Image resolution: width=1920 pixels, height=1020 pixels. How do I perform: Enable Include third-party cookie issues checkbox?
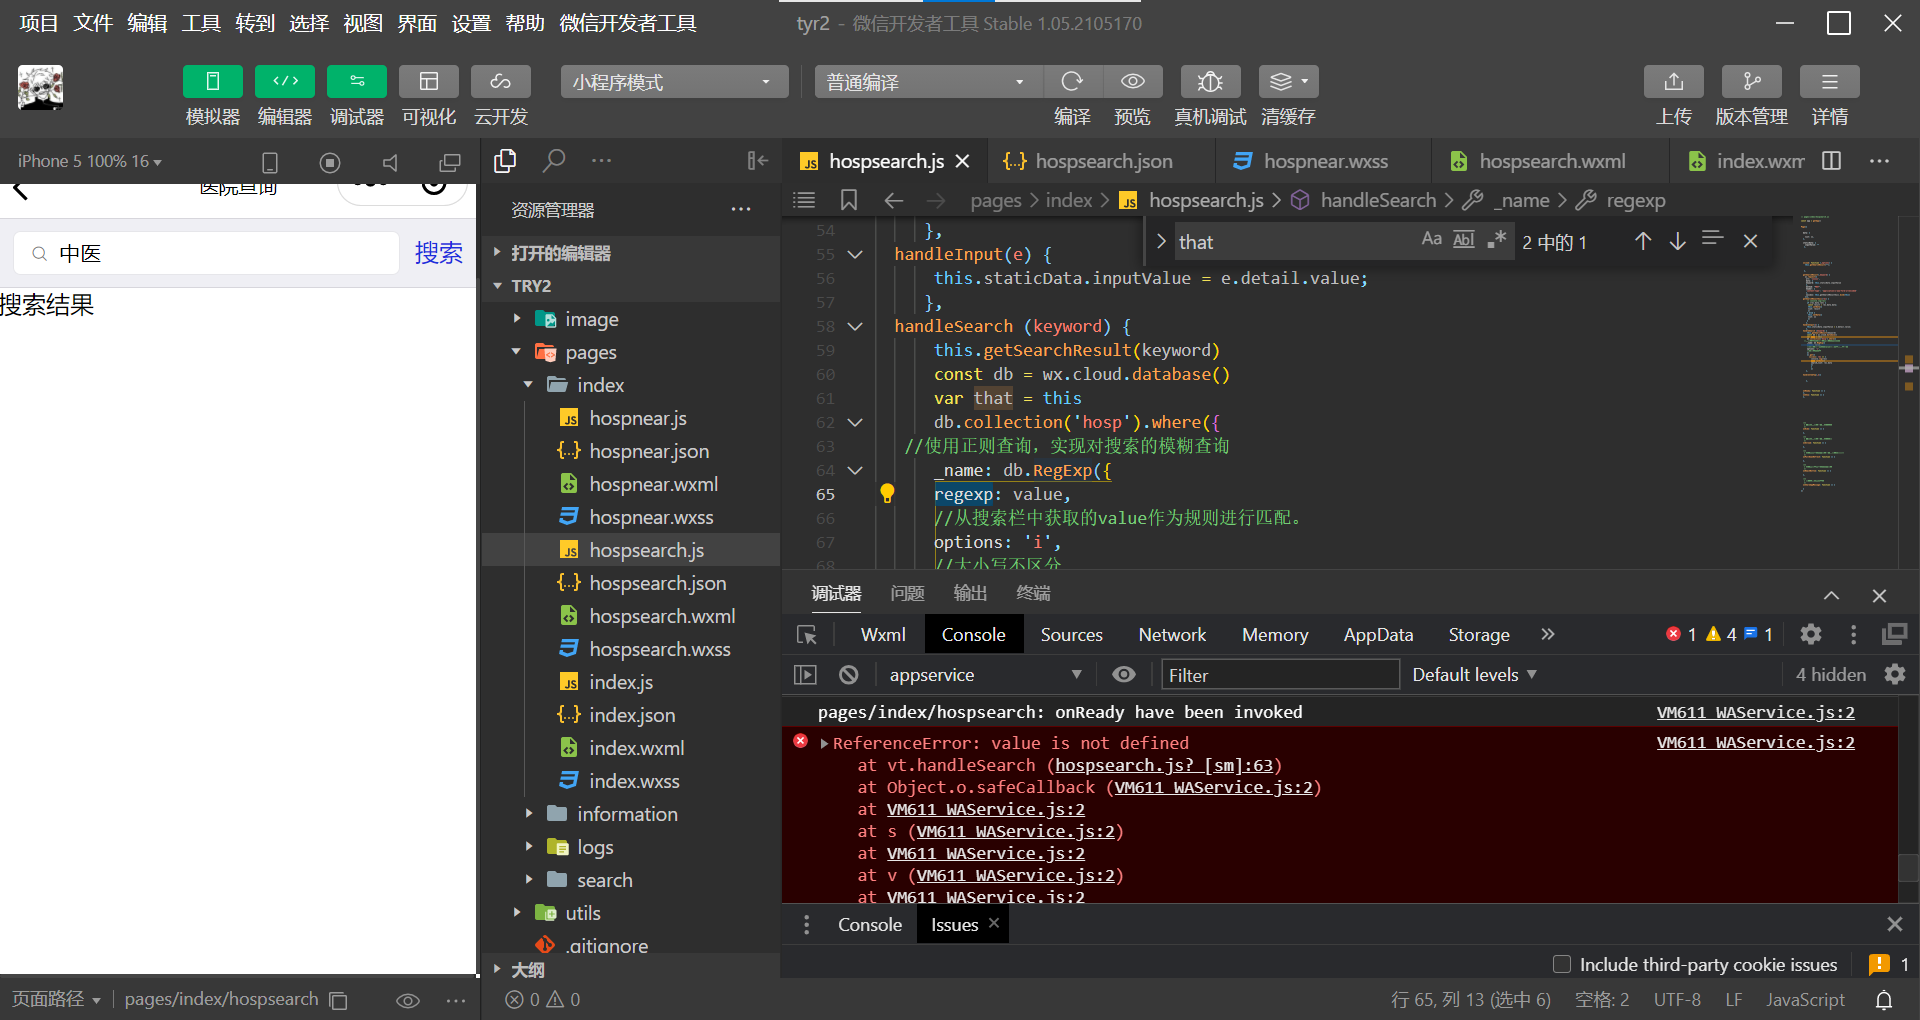[x=1561, y=964]
